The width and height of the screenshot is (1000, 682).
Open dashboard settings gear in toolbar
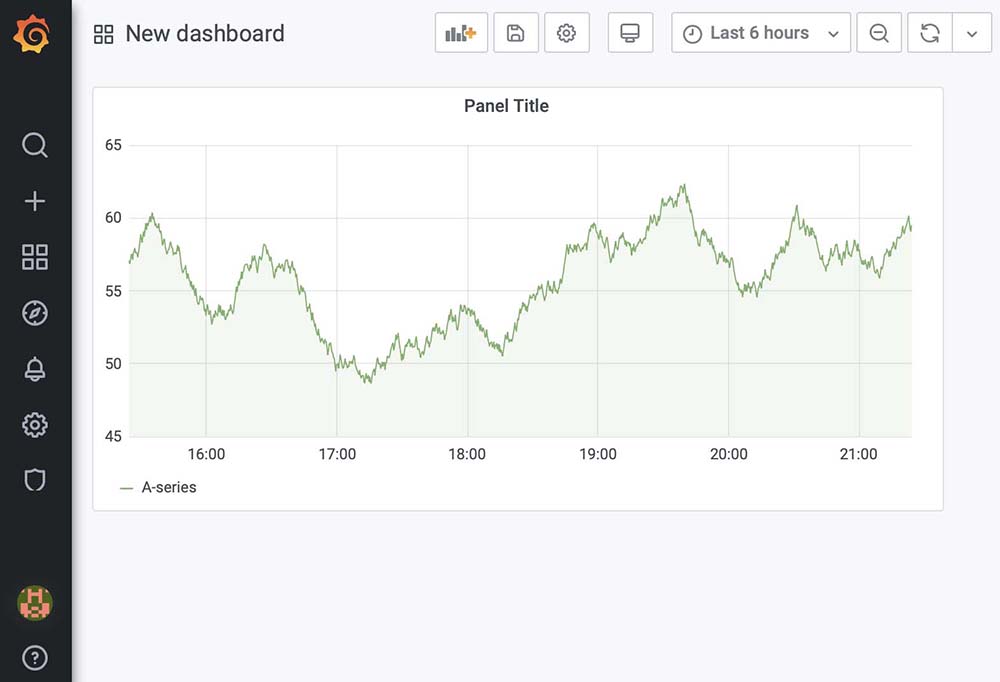[x=566, y=33]
